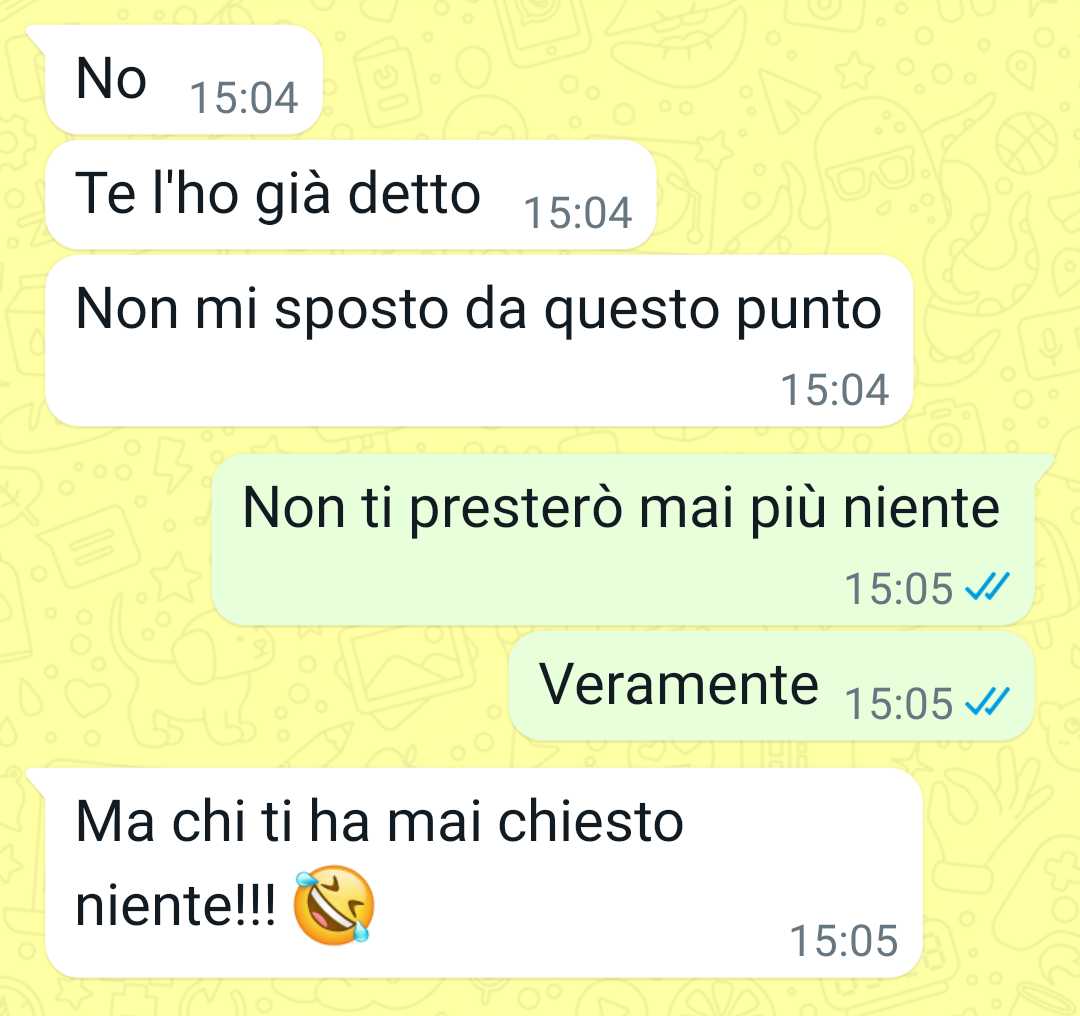Tap the laughing-crying emoji in last message
This screenshot has width=1080, height=1016.
click(334, 904)
